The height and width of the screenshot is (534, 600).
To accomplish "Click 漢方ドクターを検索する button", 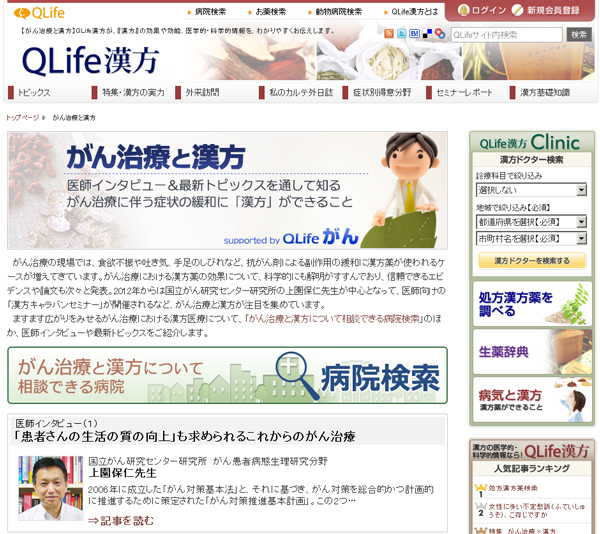I will [532, 261].
